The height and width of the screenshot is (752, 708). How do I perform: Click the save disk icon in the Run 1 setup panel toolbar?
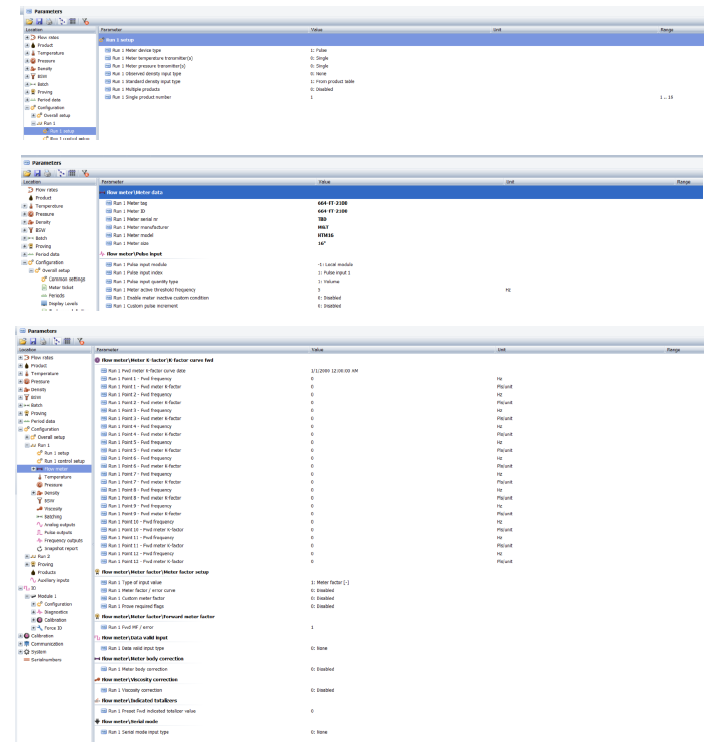point(39,21)
